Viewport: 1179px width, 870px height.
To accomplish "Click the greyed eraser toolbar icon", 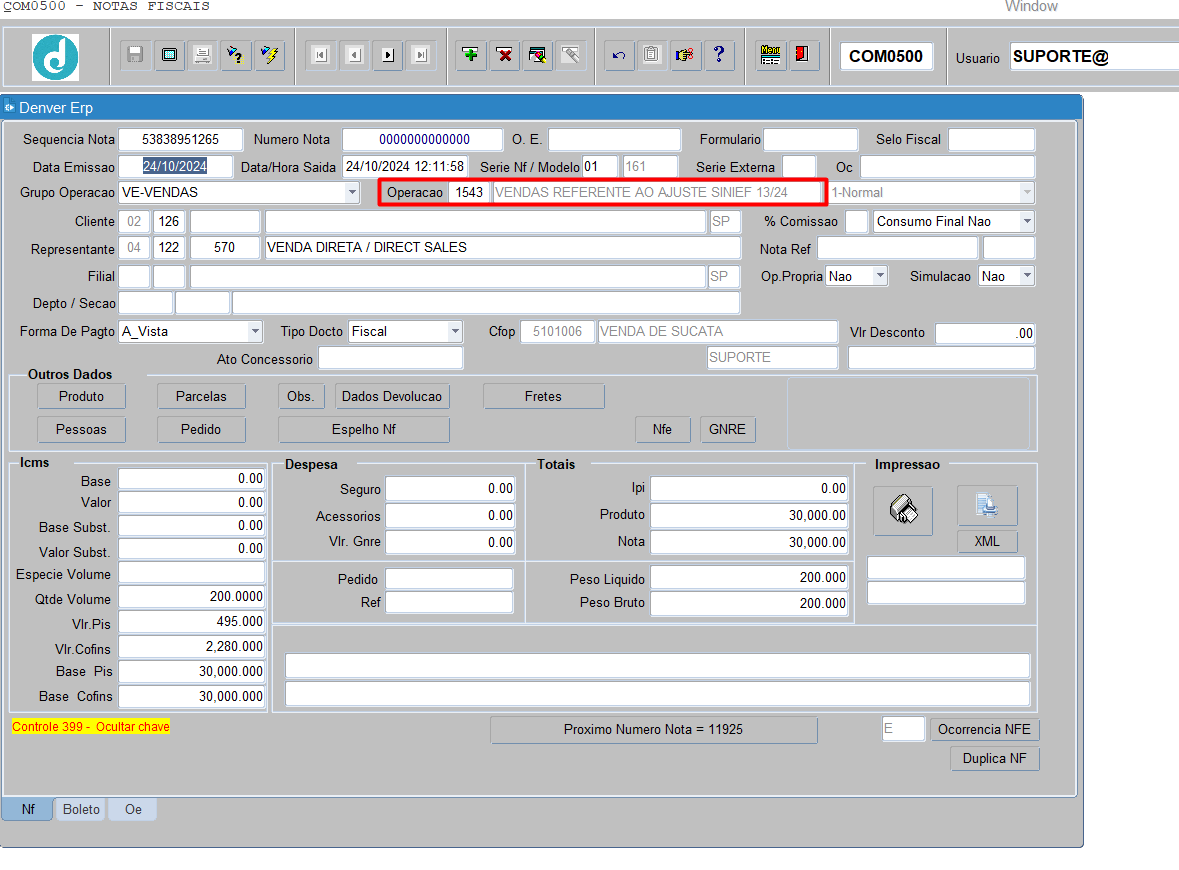I will pyautogui.click(x=571, y=55).
